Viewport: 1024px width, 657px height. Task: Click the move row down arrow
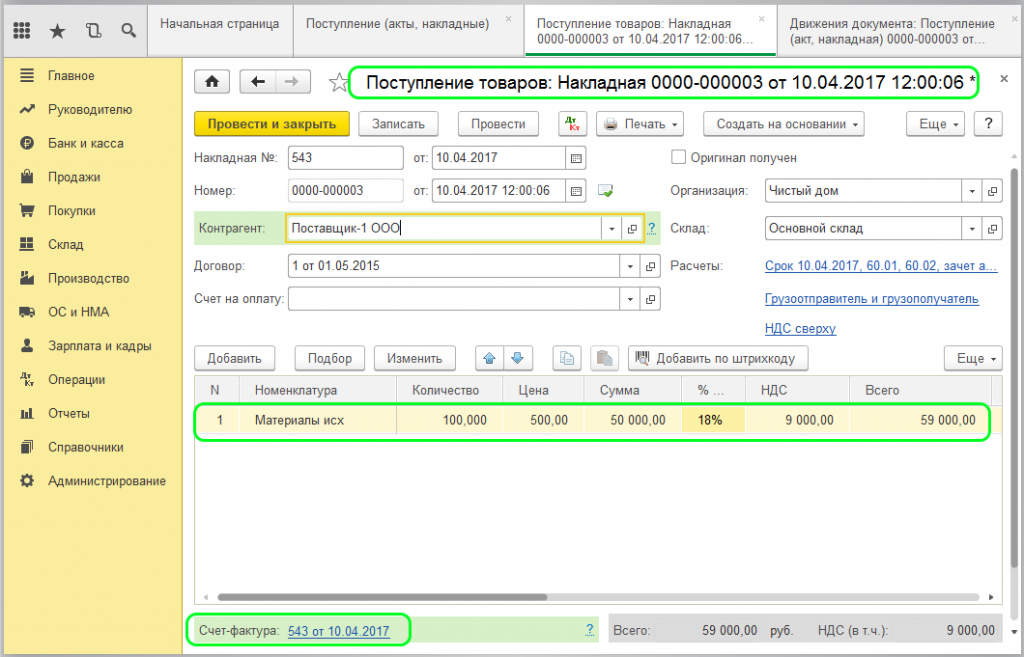coord(517,358)
